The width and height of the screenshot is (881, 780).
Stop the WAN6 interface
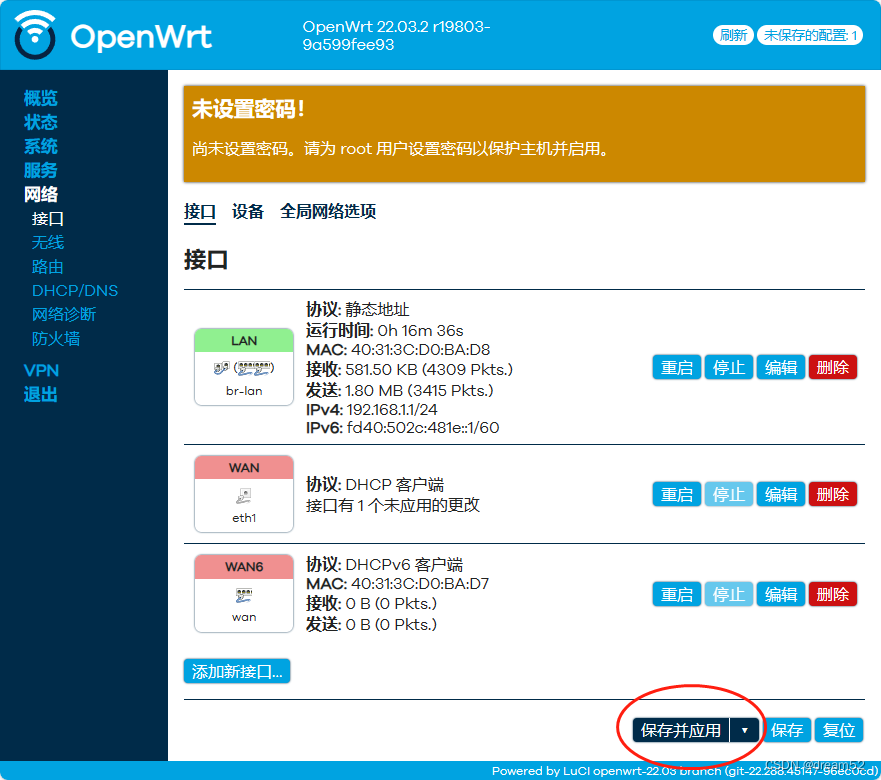(729, 594)
